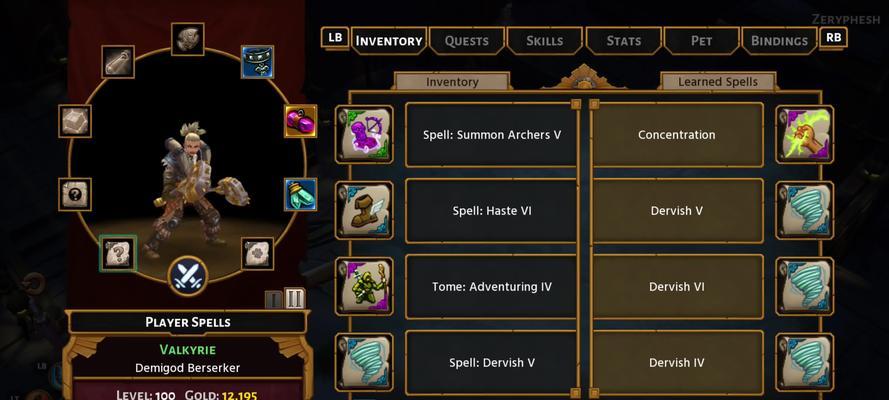The width and height of the screenshot is (889, 400).
Task: Switch to weapon set II
Action: point(294,299)
